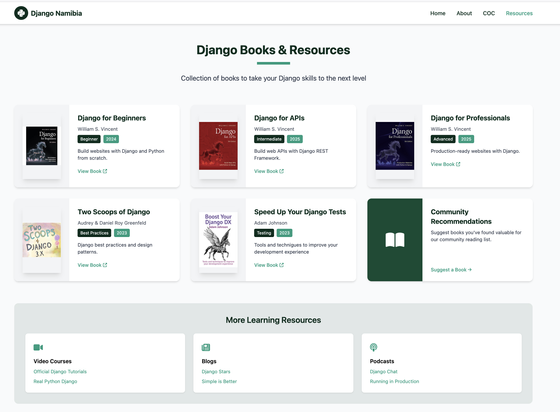Click the Django Namibia site title
The height and width of the screenshot is (412, 560).
56,13
